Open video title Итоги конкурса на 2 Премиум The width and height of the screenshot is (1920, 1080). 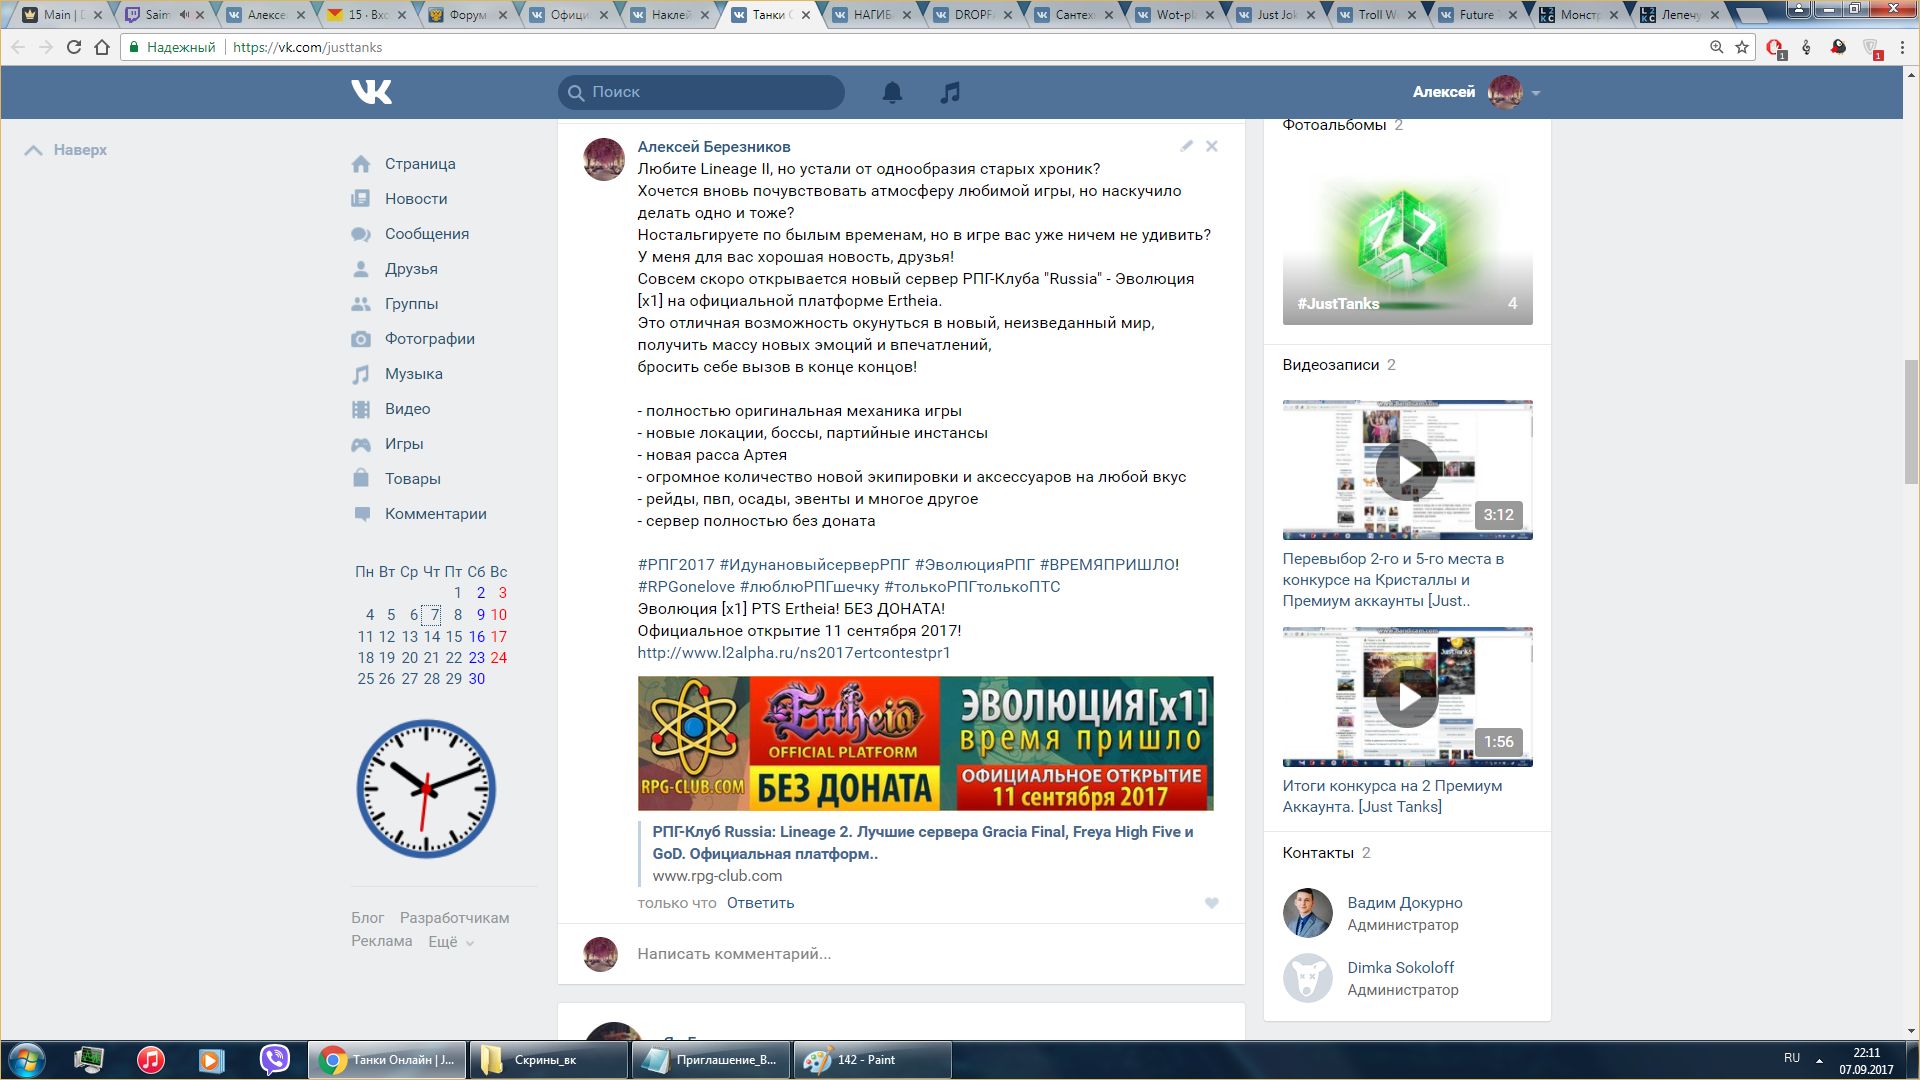coord(1392,797)
